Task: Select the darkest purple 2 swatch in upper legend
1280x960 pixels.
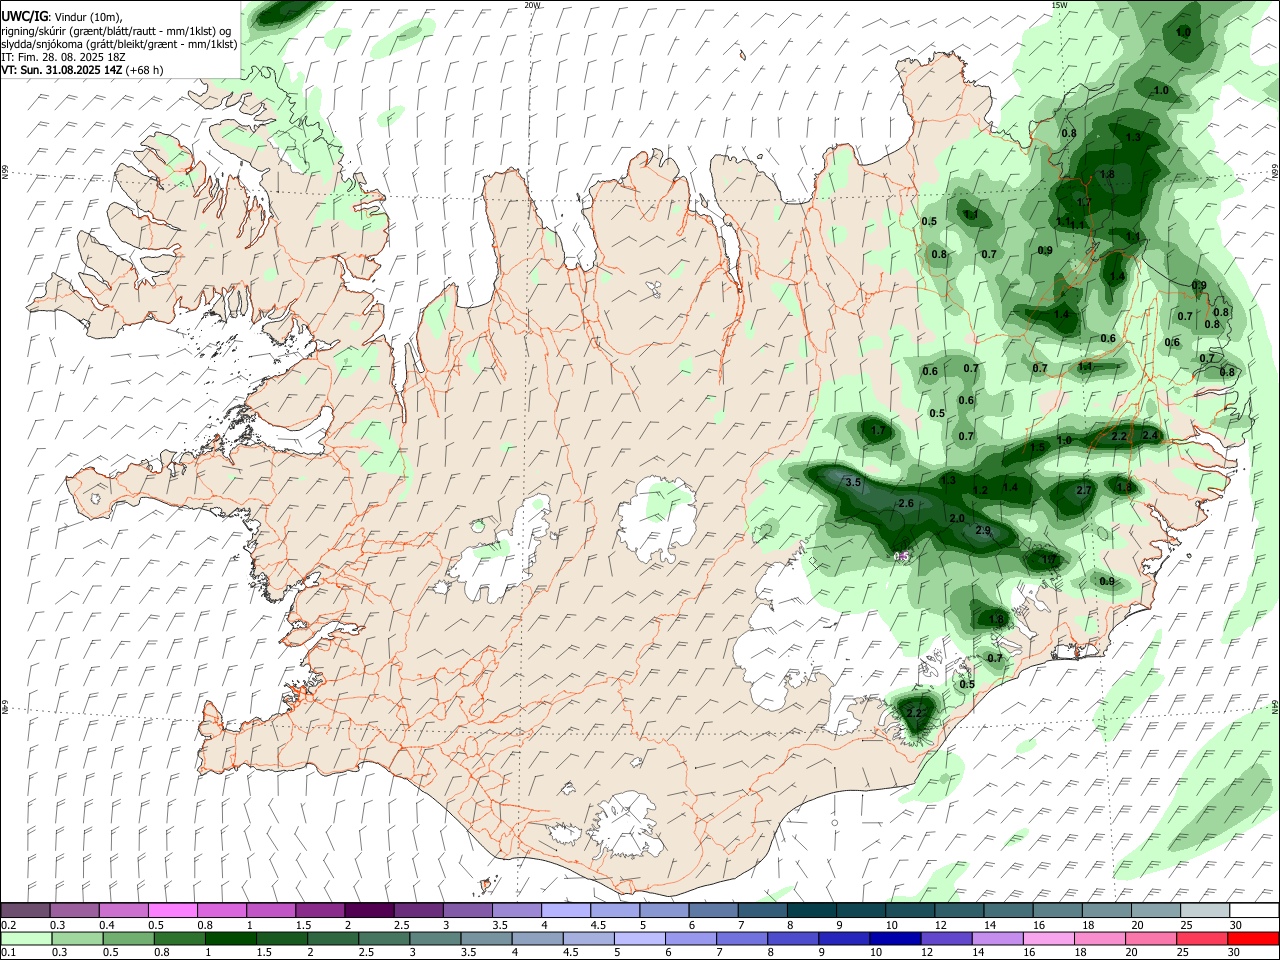Action: pyautogui.click(x=368, y=910)
